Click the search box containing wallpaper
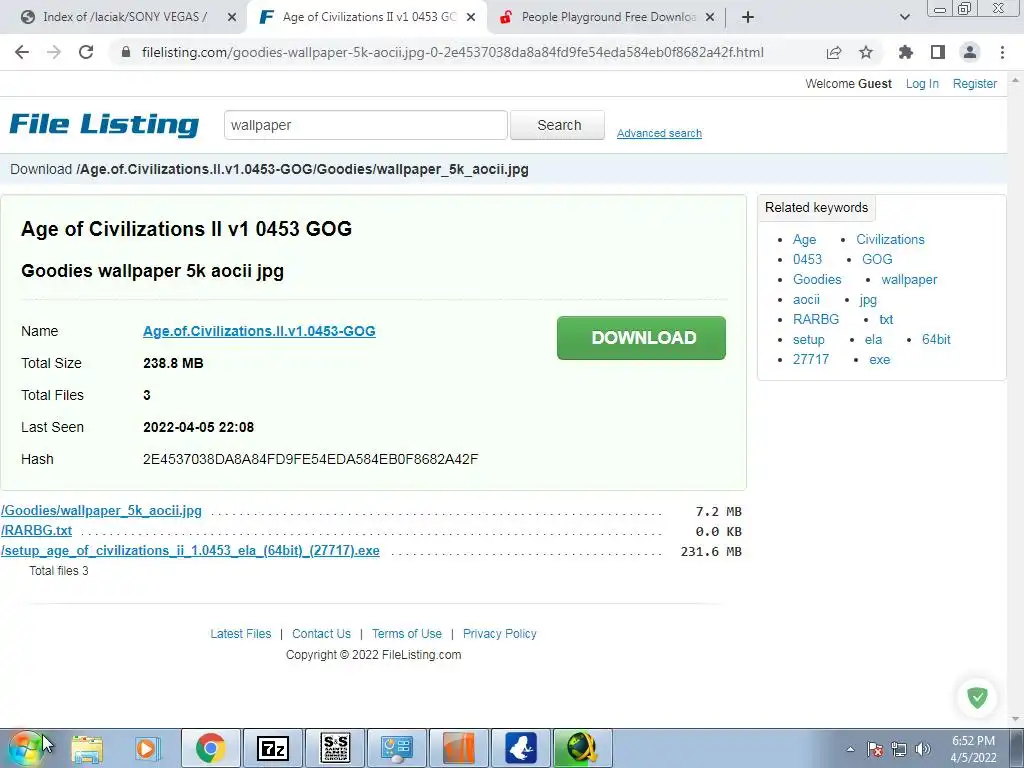1024x768 pixels. pyautogui.click(x=366, y=125)
